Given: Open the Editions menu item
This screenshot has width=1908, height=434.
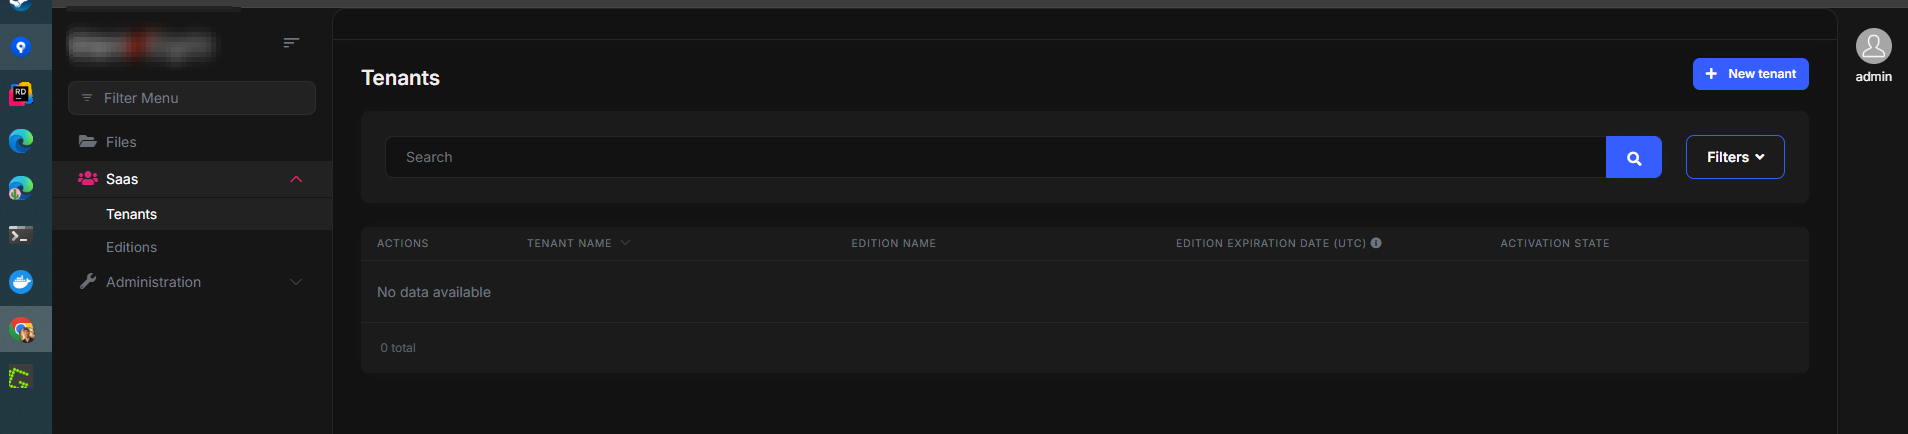Looking at the screenshot, I should point(131,247).
